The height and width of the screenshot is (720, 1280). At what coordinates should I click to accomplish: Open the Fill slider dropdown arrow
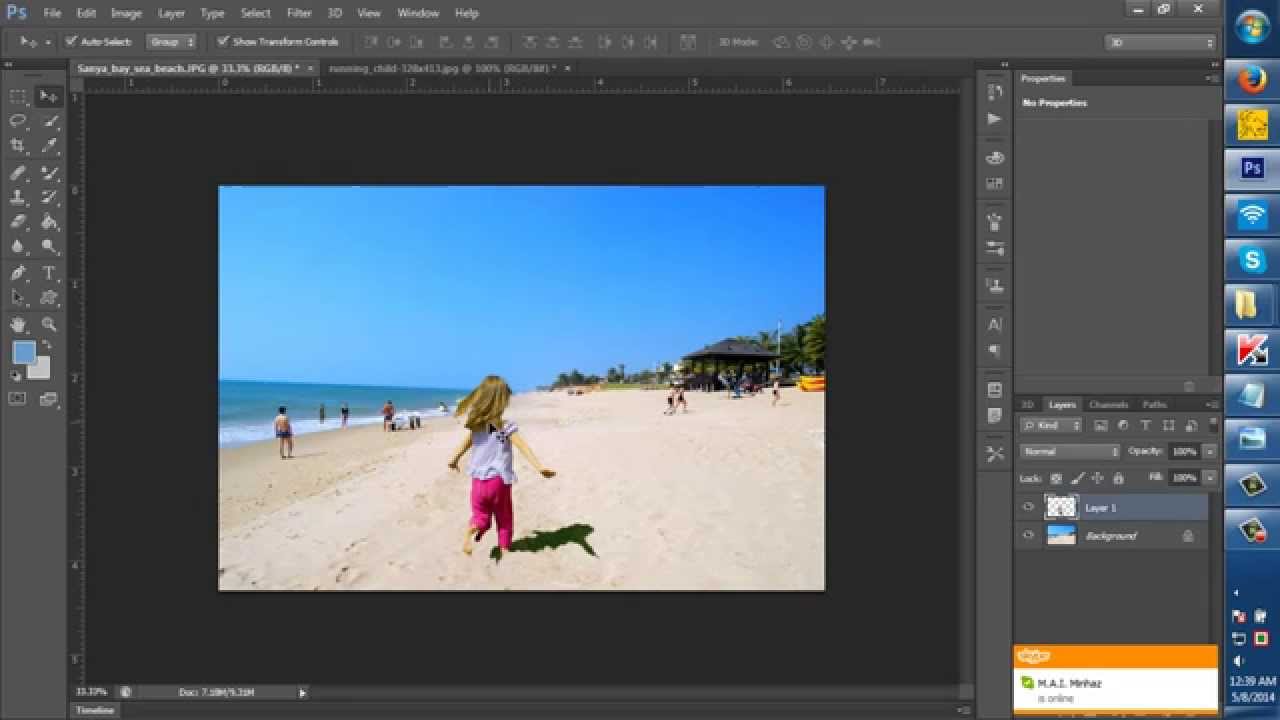tap(1209, 478)
